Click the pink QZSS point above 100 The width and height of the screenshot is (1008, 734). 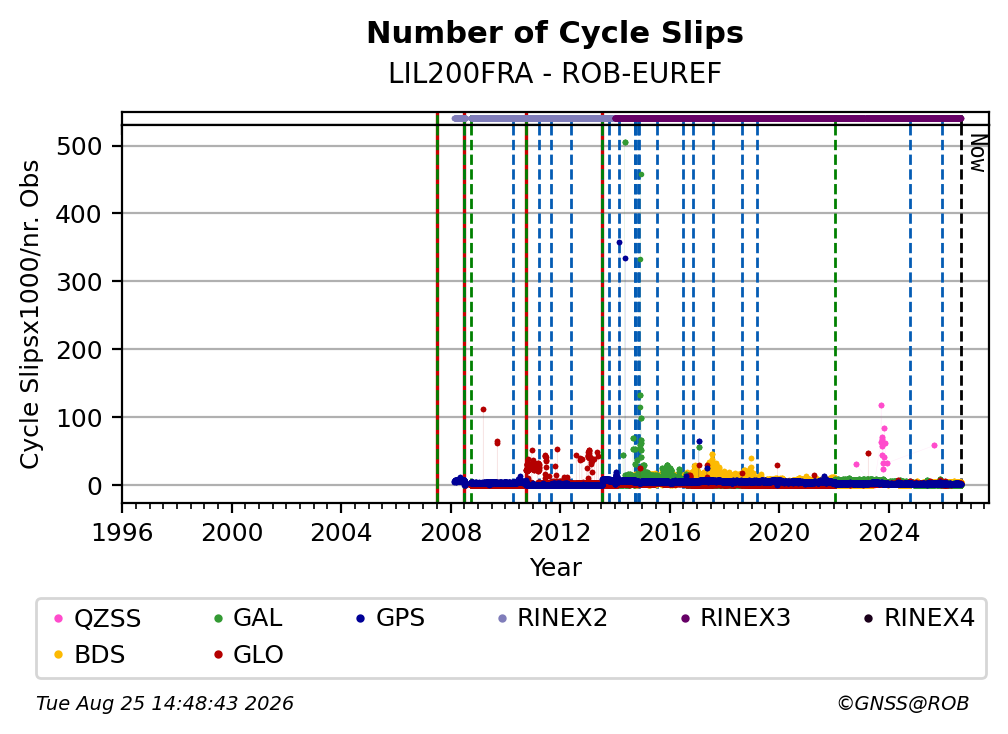pyautogui.click(x=881, y=406)
